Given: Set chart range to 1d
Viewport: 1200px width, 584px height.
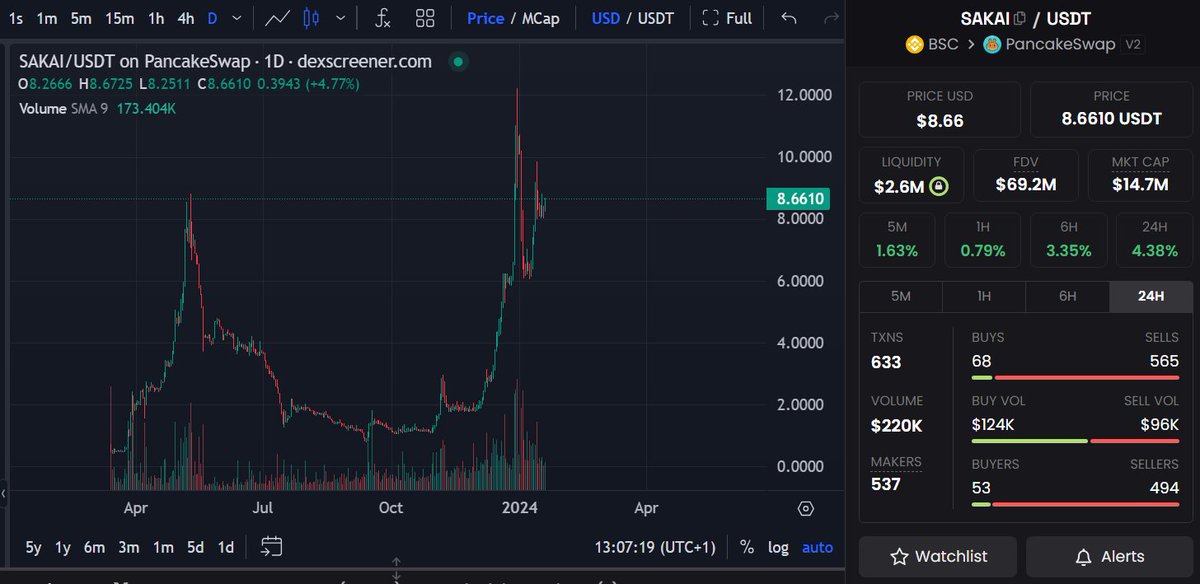Looking at the screenshot, I should pyautogui.click(x=226, y=547).
